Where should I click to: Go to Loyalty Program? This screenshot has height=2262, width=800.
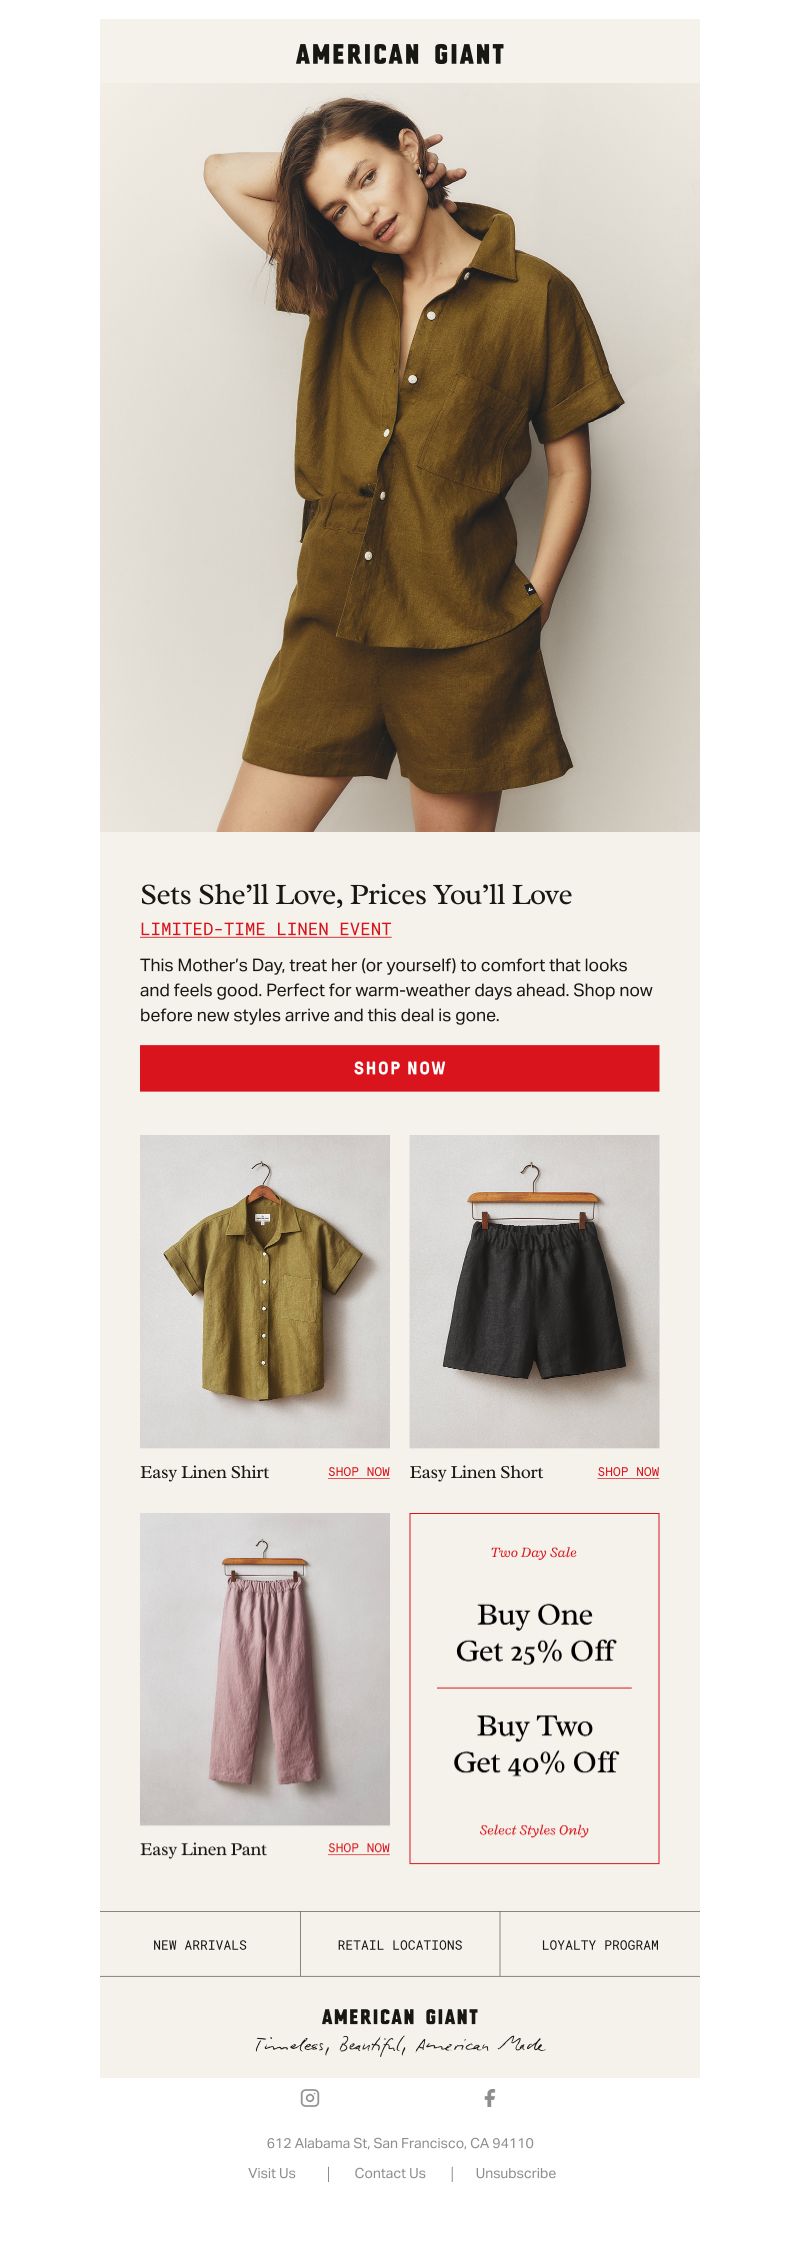pyautogui.click(x=600, y=1944)
